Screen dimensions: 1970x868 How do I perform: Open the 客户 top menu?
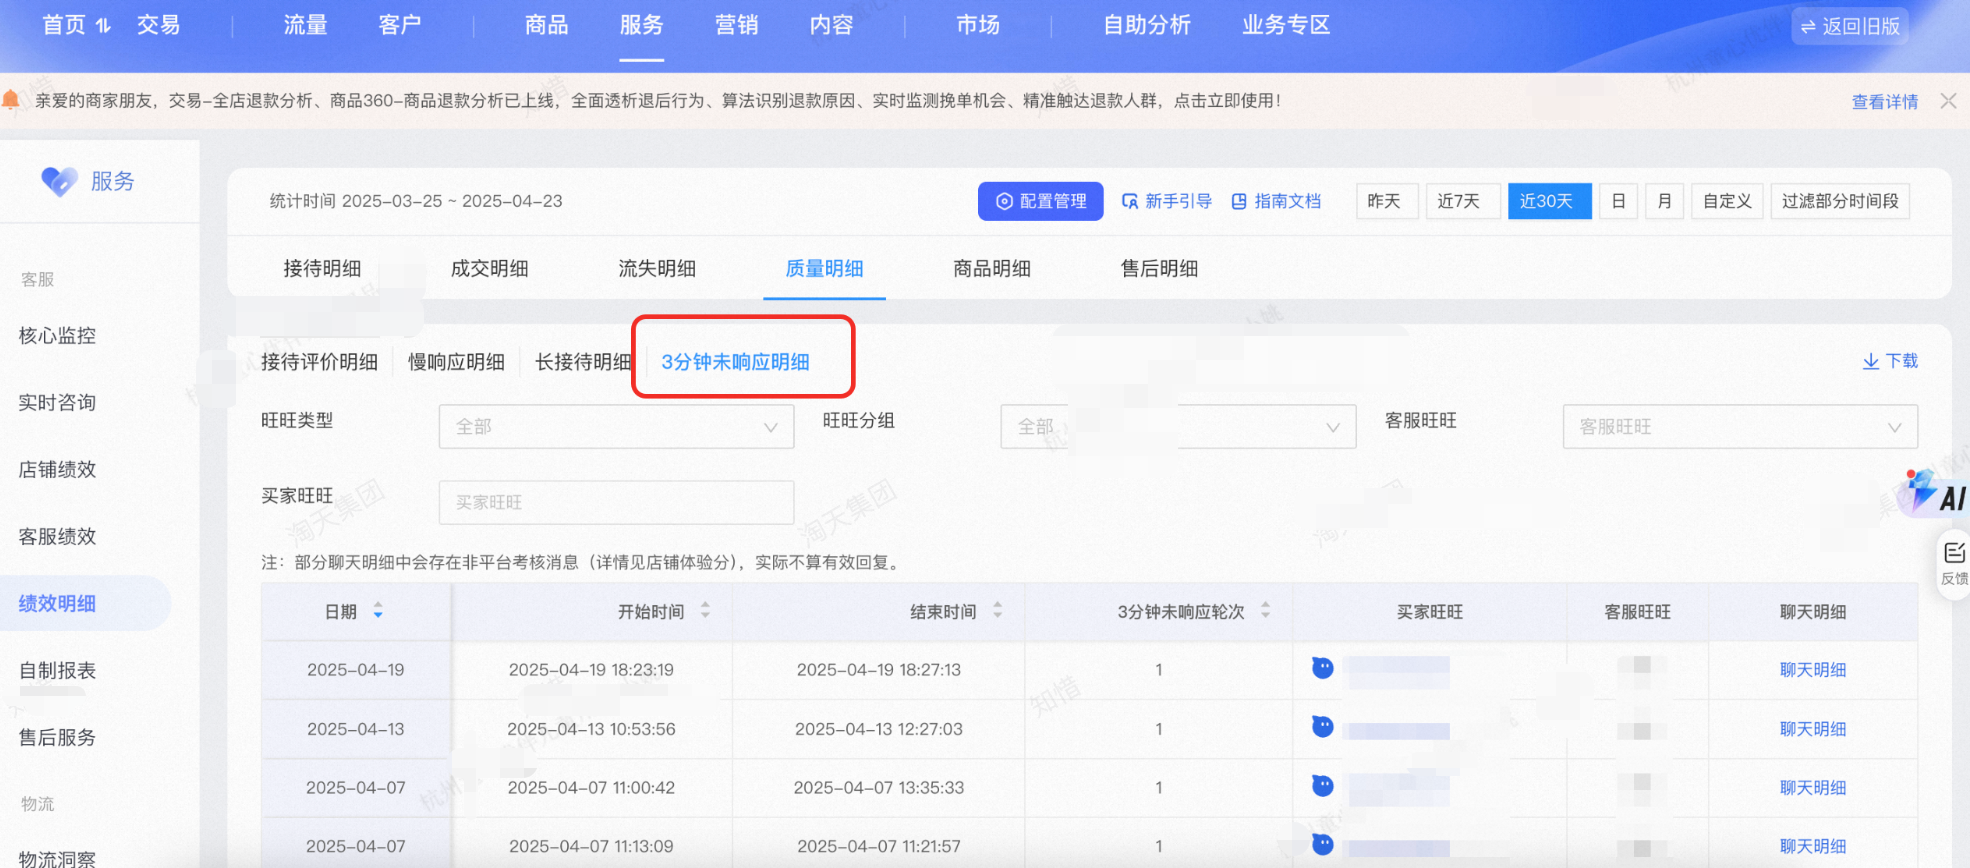400,25
